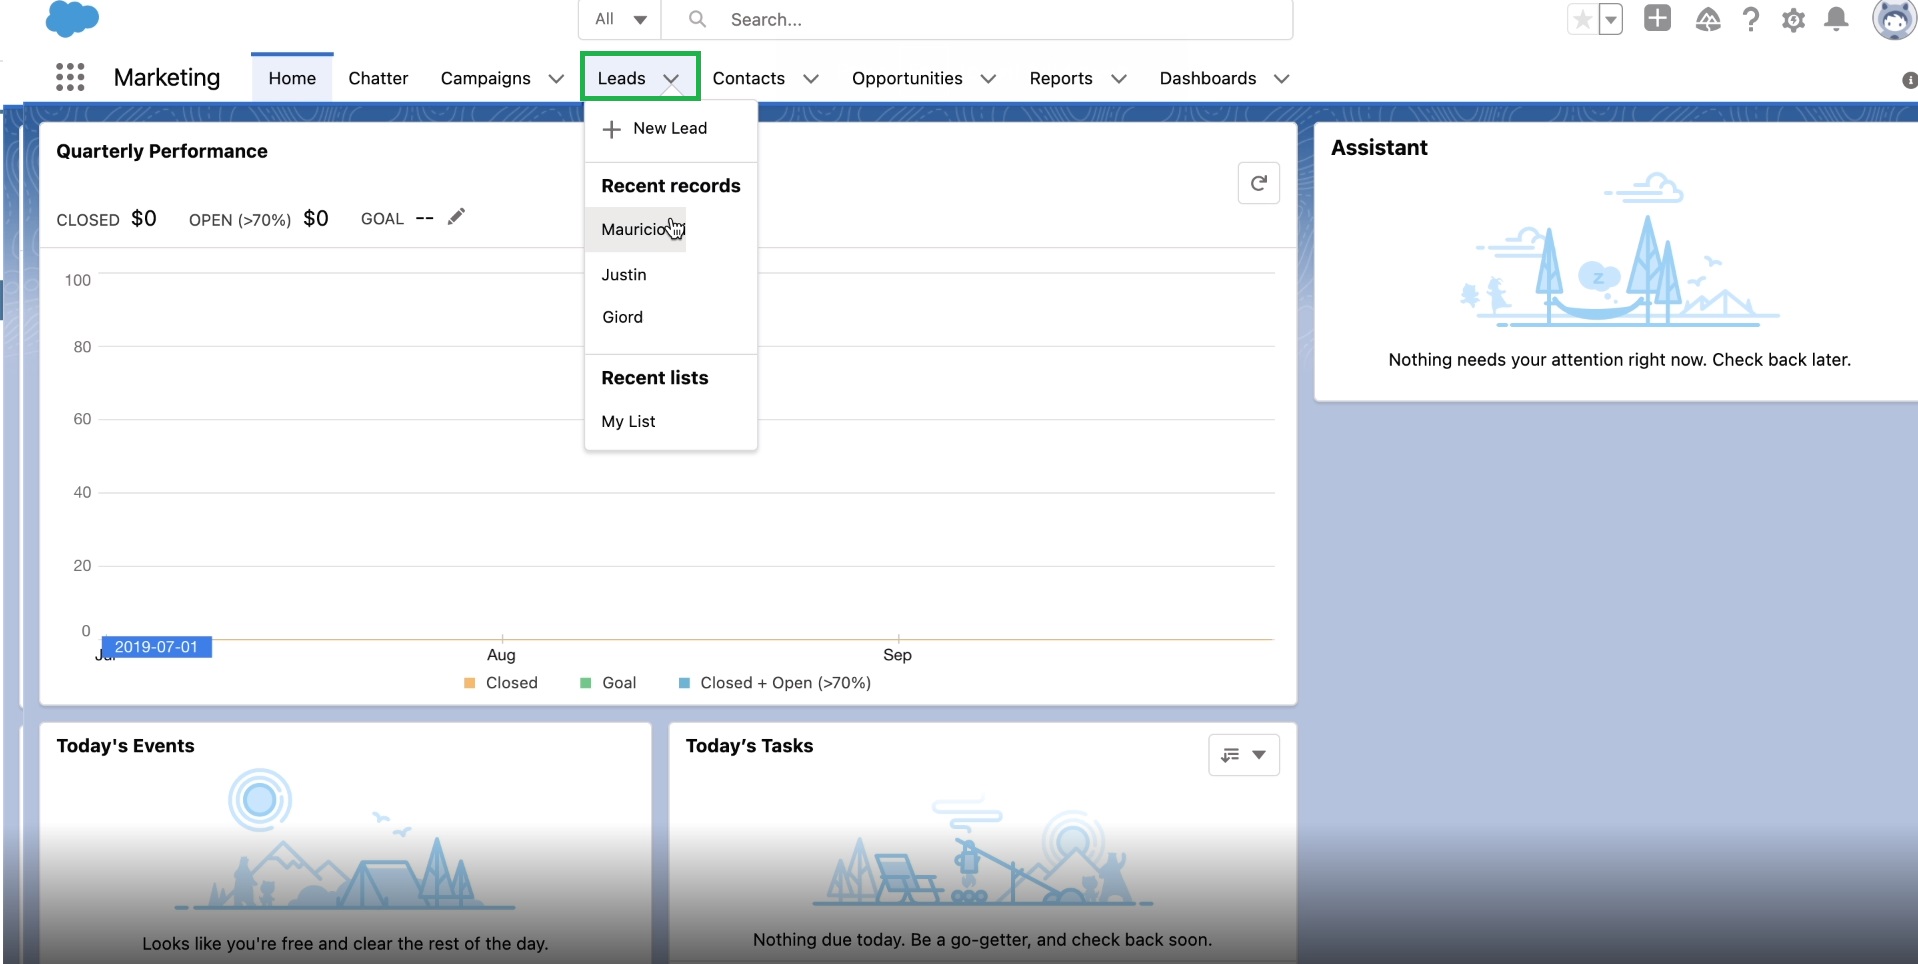
Task: Click plus icon beside New Lead
Action: coord(612,129)
